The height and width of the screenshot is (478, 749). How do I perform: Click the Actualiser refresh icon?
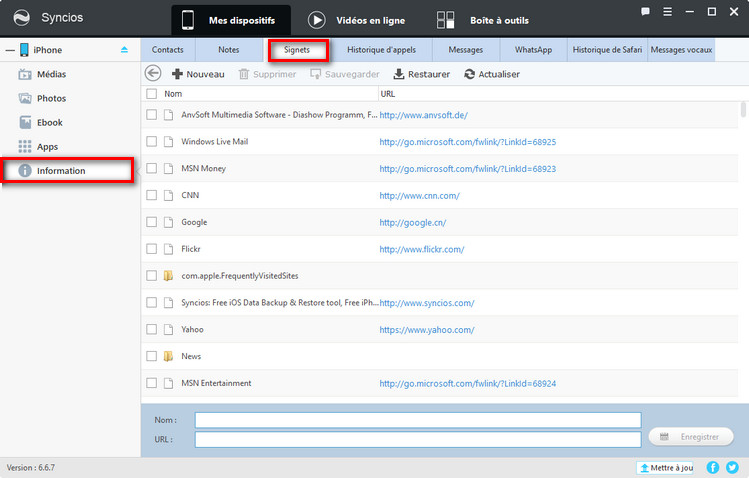point(469,74)
